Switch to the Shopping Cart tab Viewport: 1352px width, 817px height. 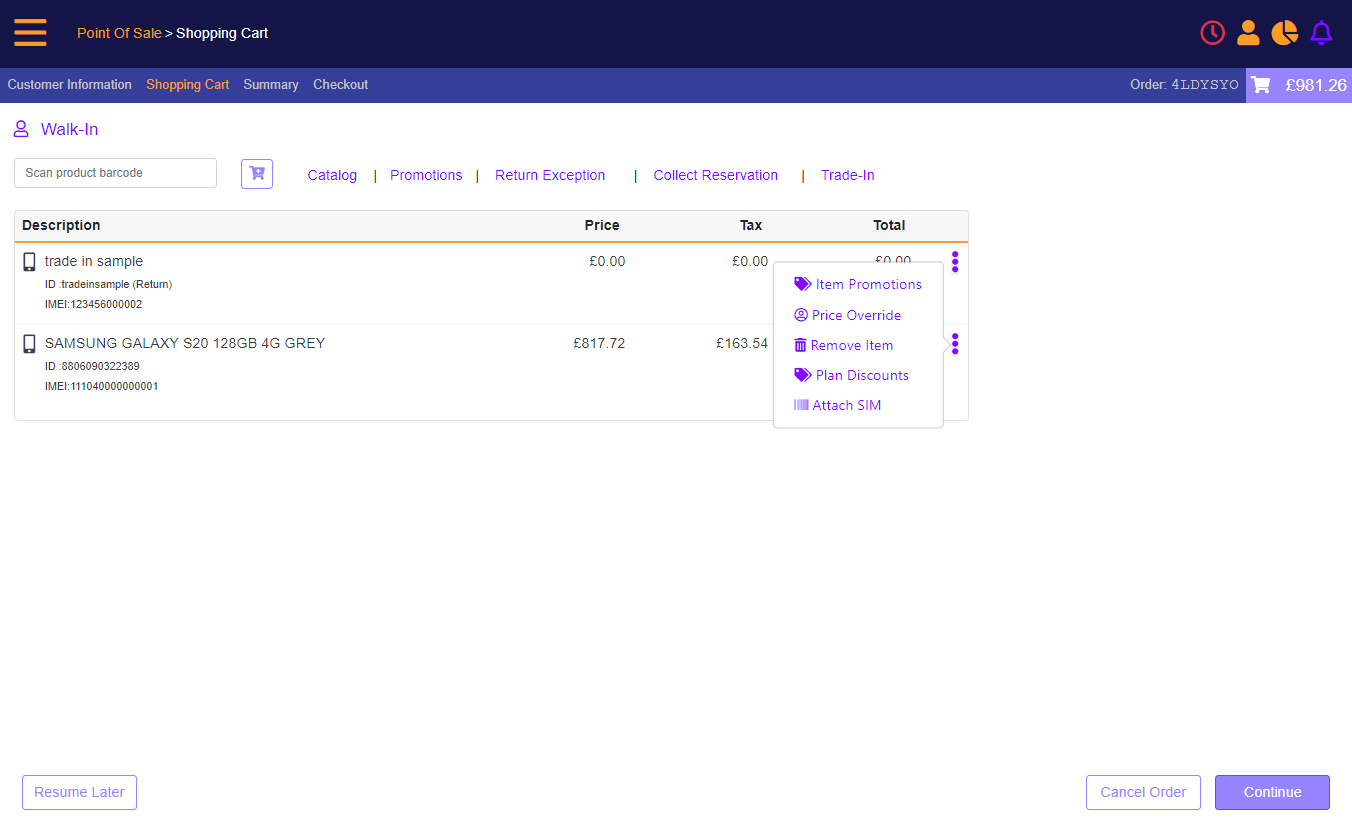click(x=188, y=85)
